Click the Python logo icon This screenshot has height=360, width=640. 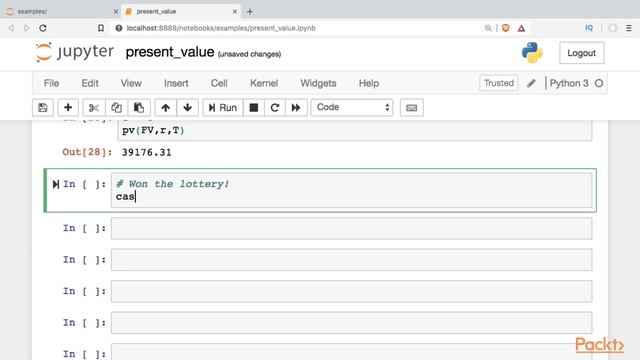coord(532,53)
